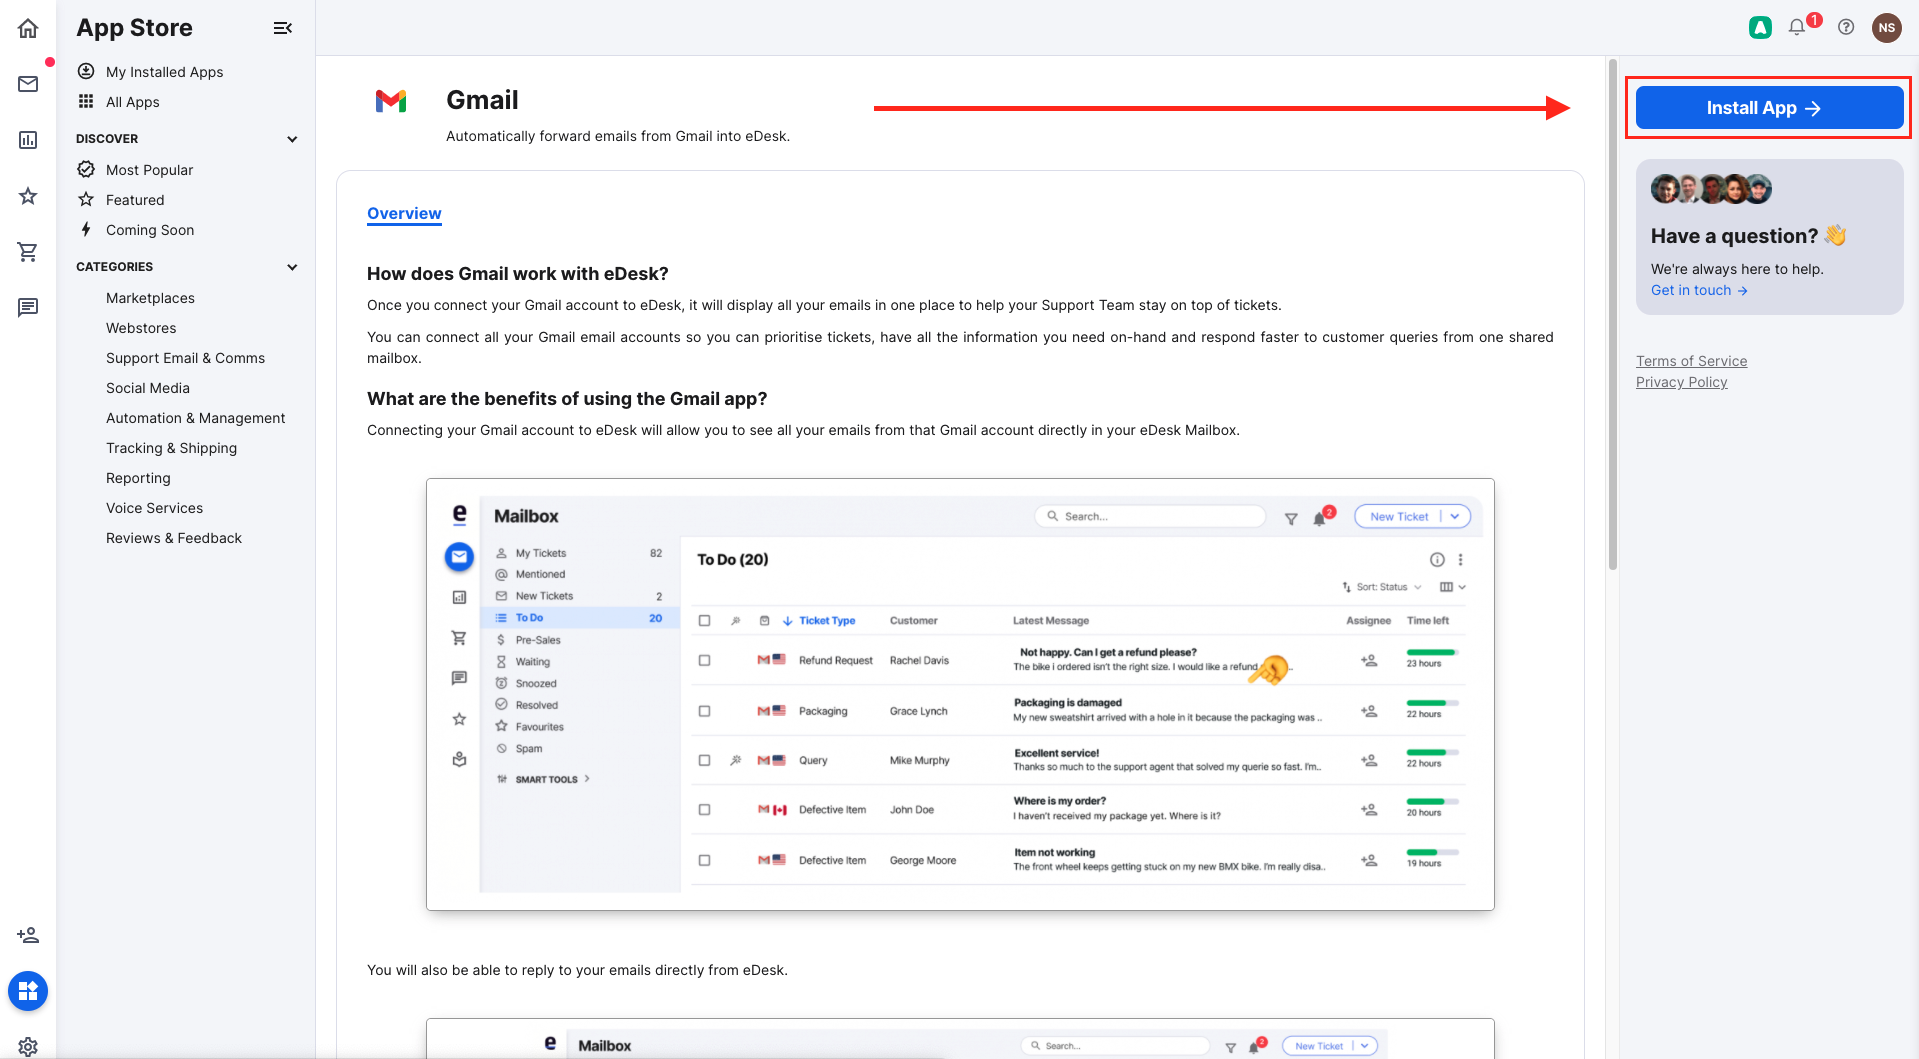Open Tracking & Shipping category

click(171, 448)
